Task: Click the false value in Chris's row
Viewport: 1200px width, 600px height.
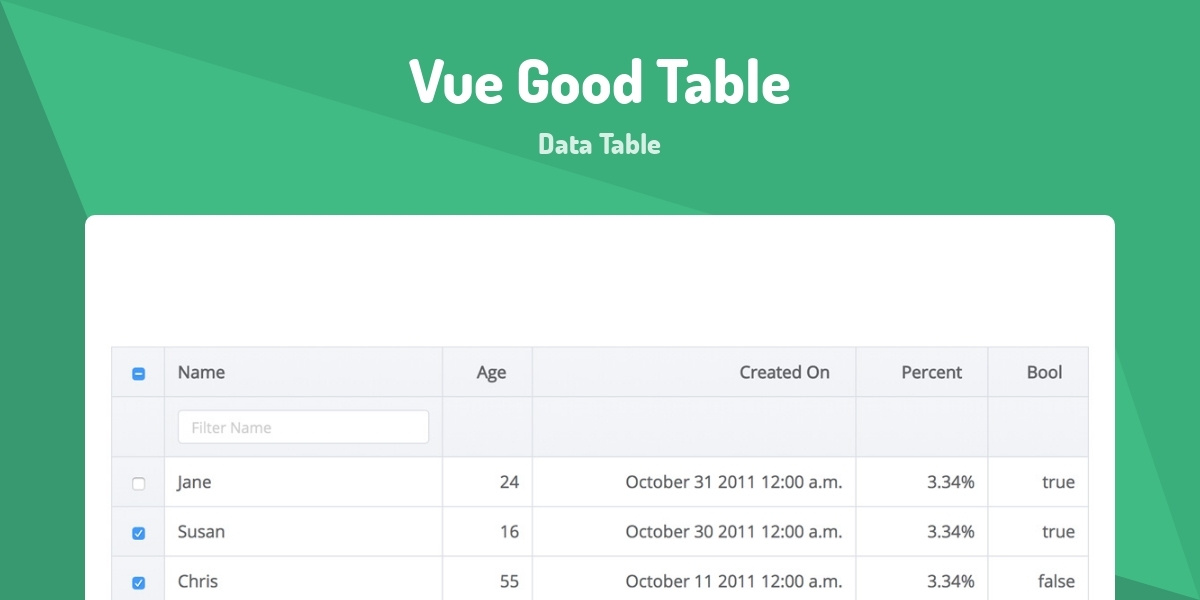Action: [x=1056, y=581]
